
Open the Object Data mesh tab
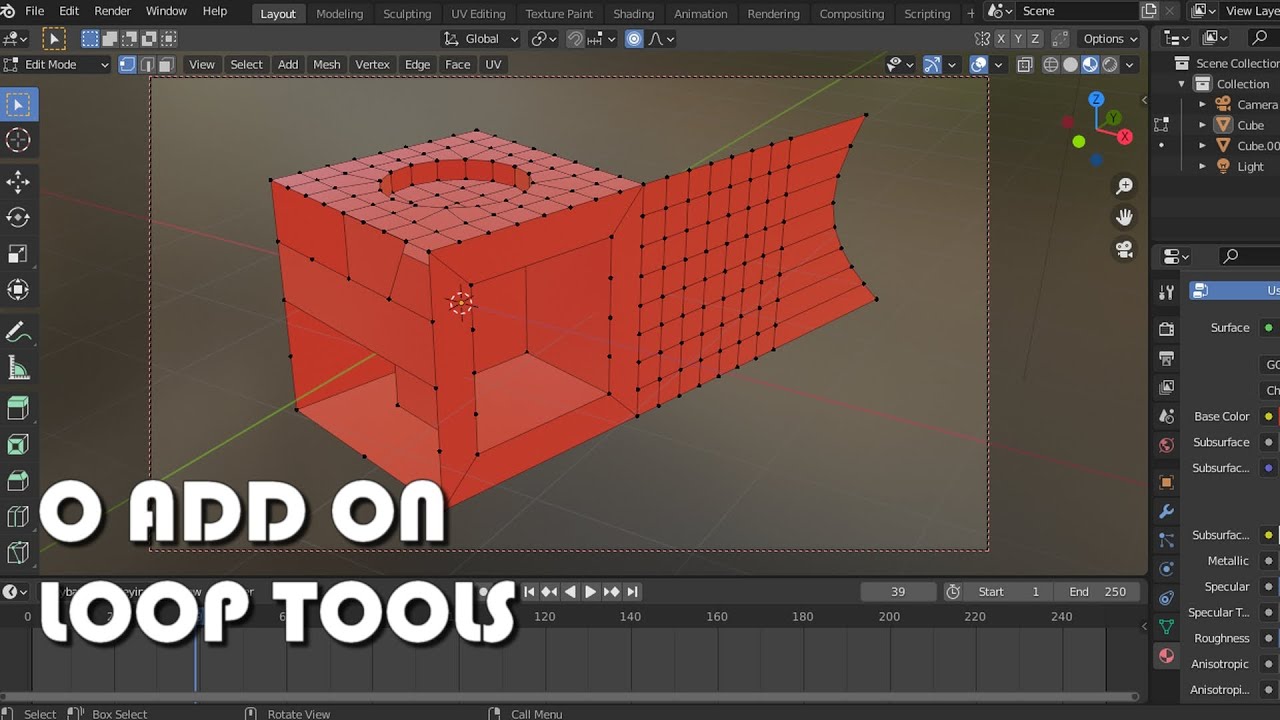click(1166, 627)
